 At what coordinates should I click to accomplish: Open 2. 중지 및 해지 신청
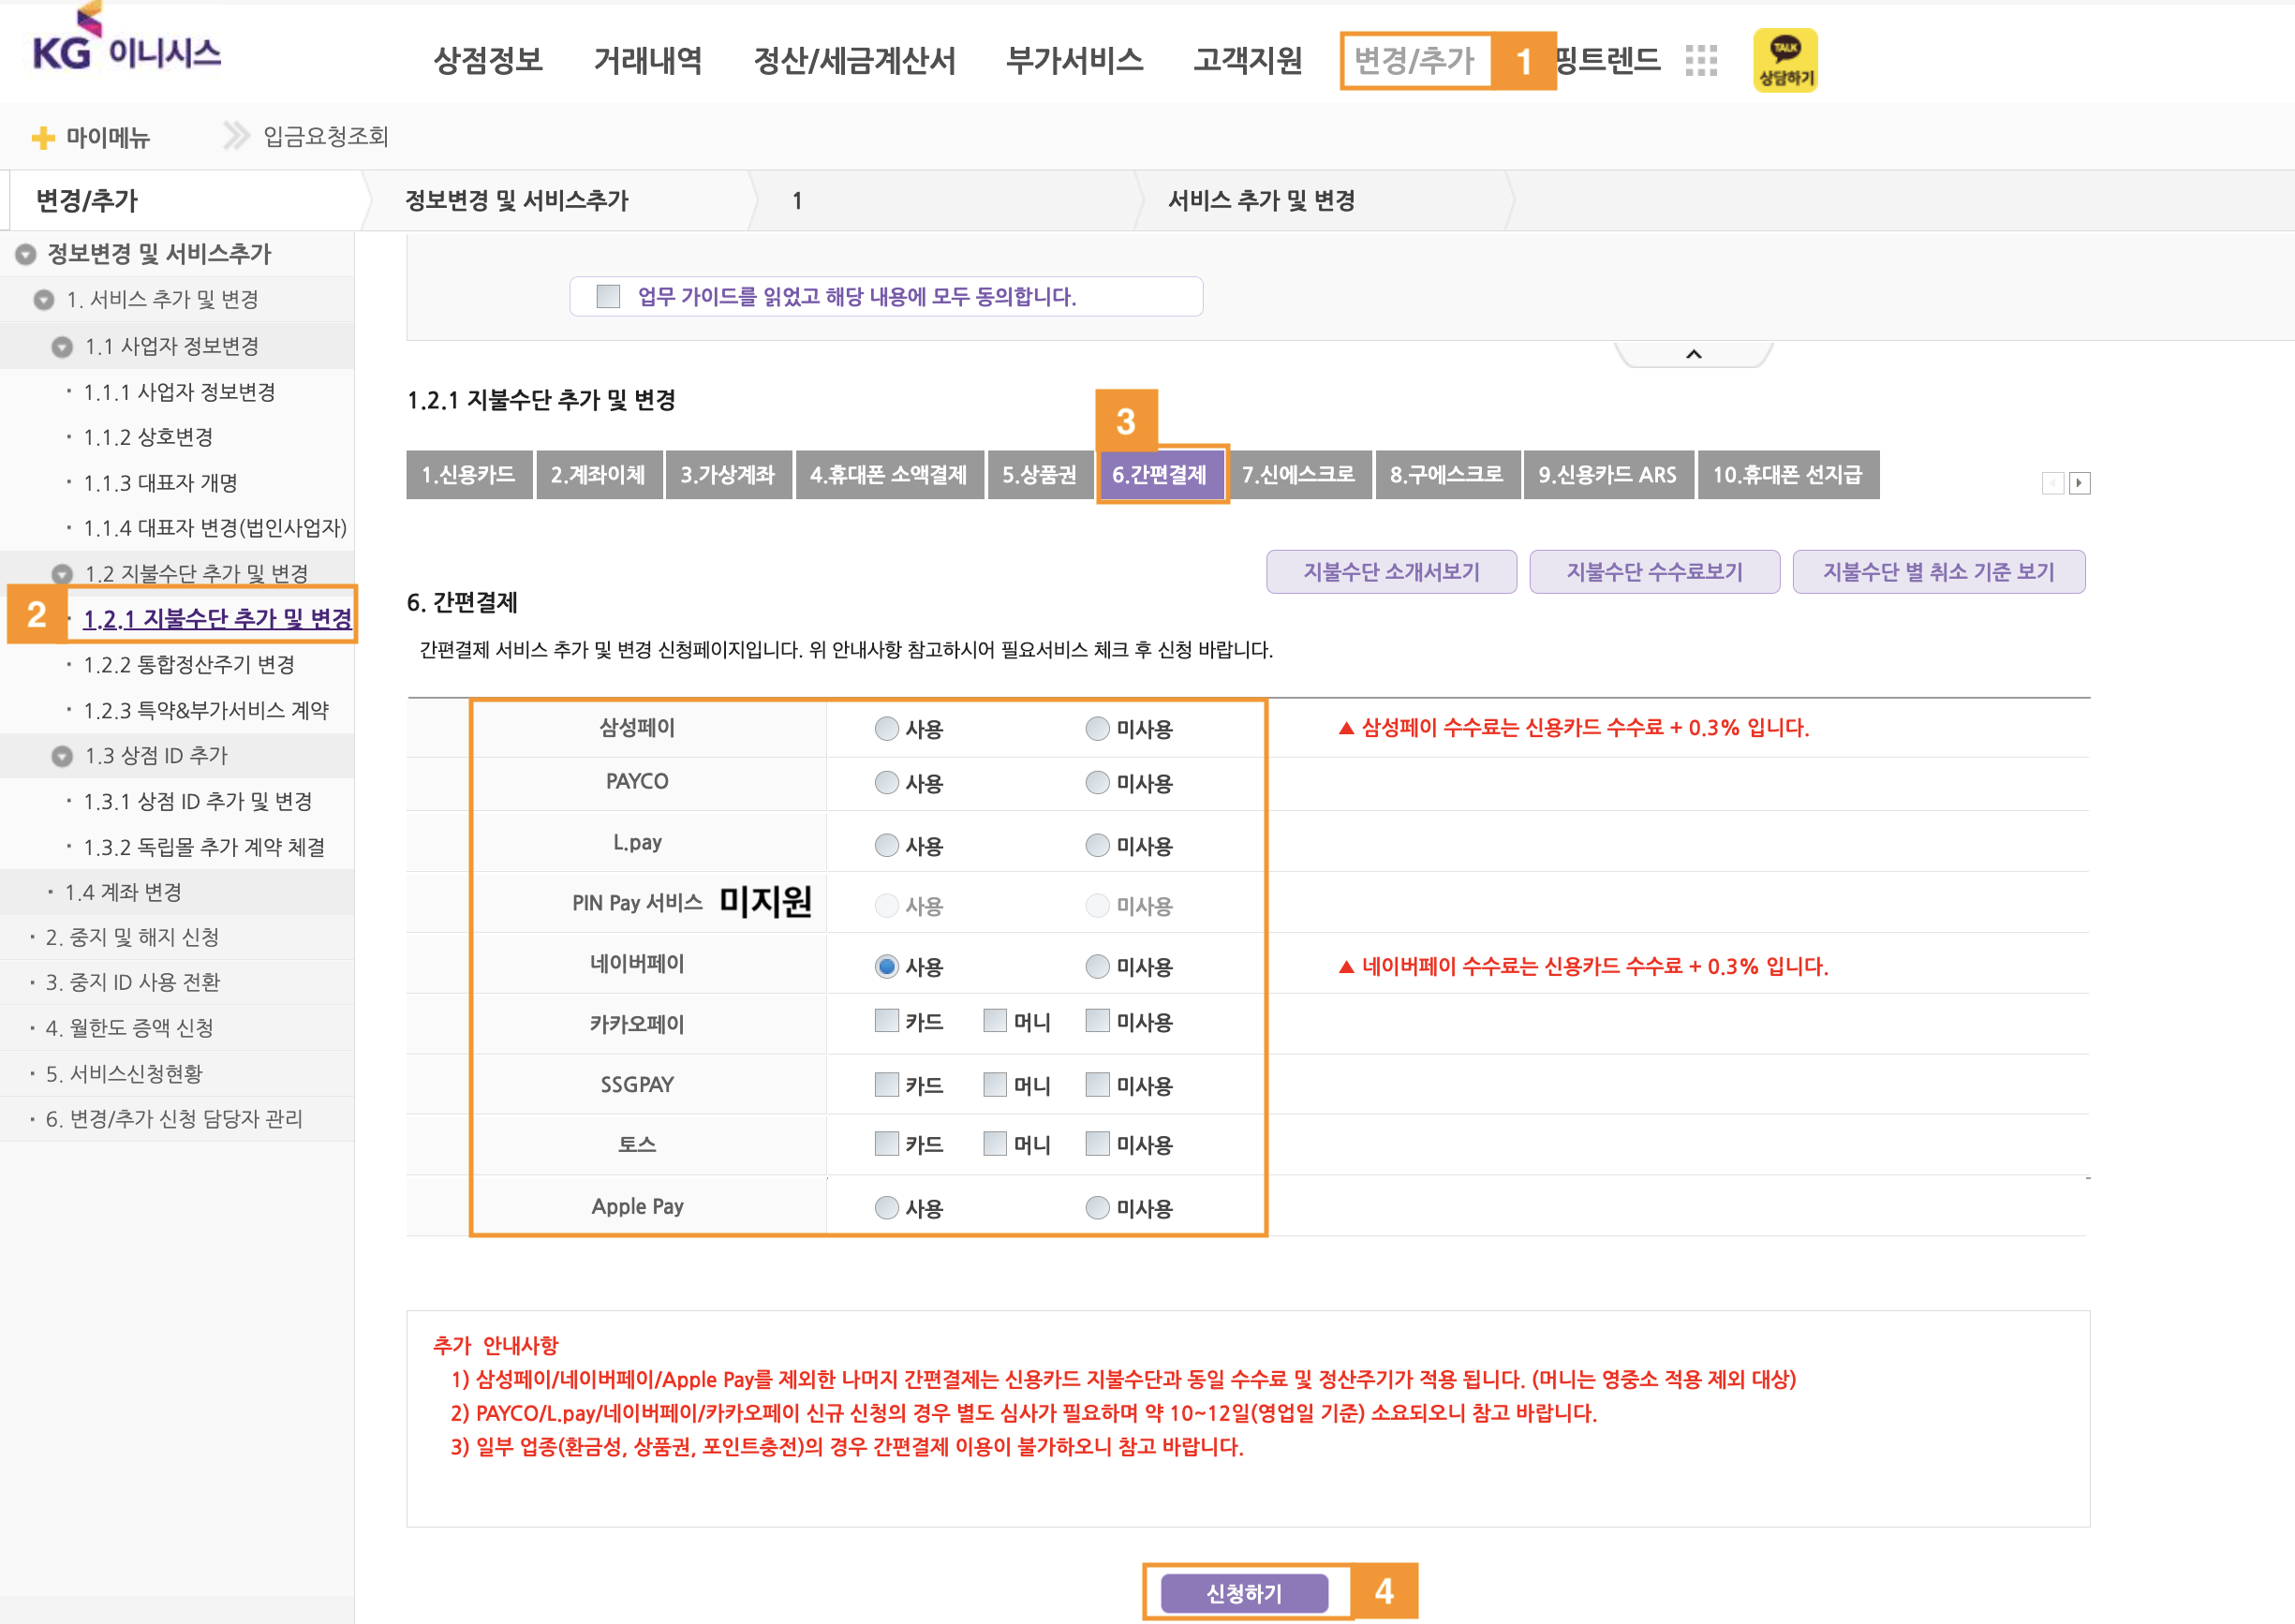132,938
